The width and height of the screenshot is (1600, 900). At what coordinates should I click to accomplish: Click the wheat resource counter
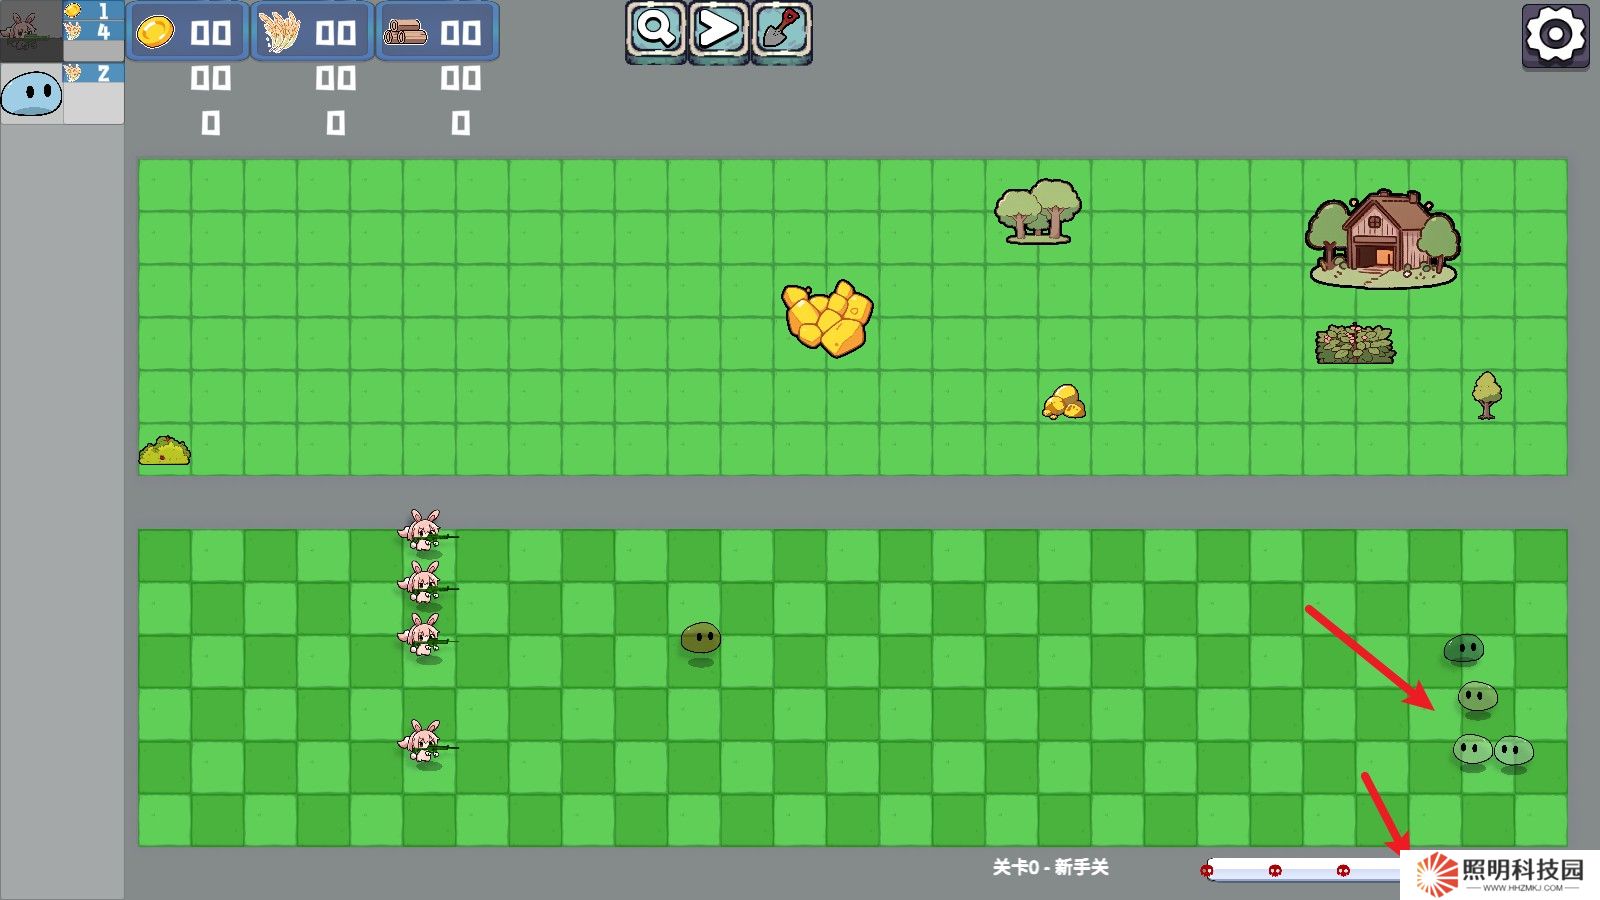click(x=311, y=32)
